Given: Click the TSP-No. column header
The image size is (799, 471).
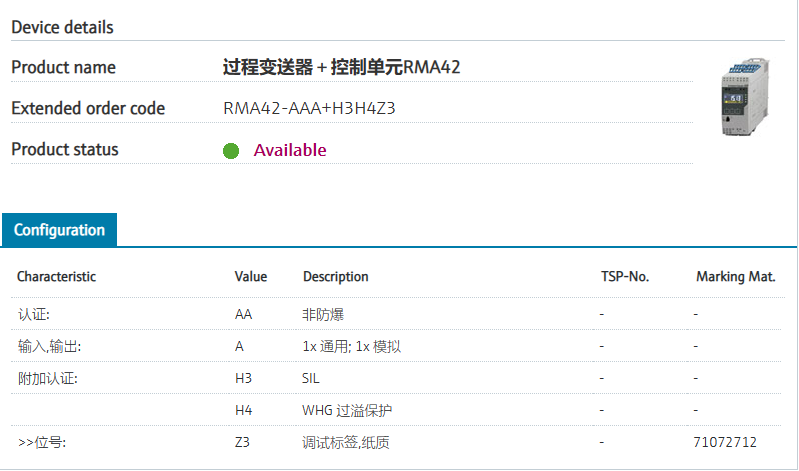Looking at the screenshot, I should [625, 276].
